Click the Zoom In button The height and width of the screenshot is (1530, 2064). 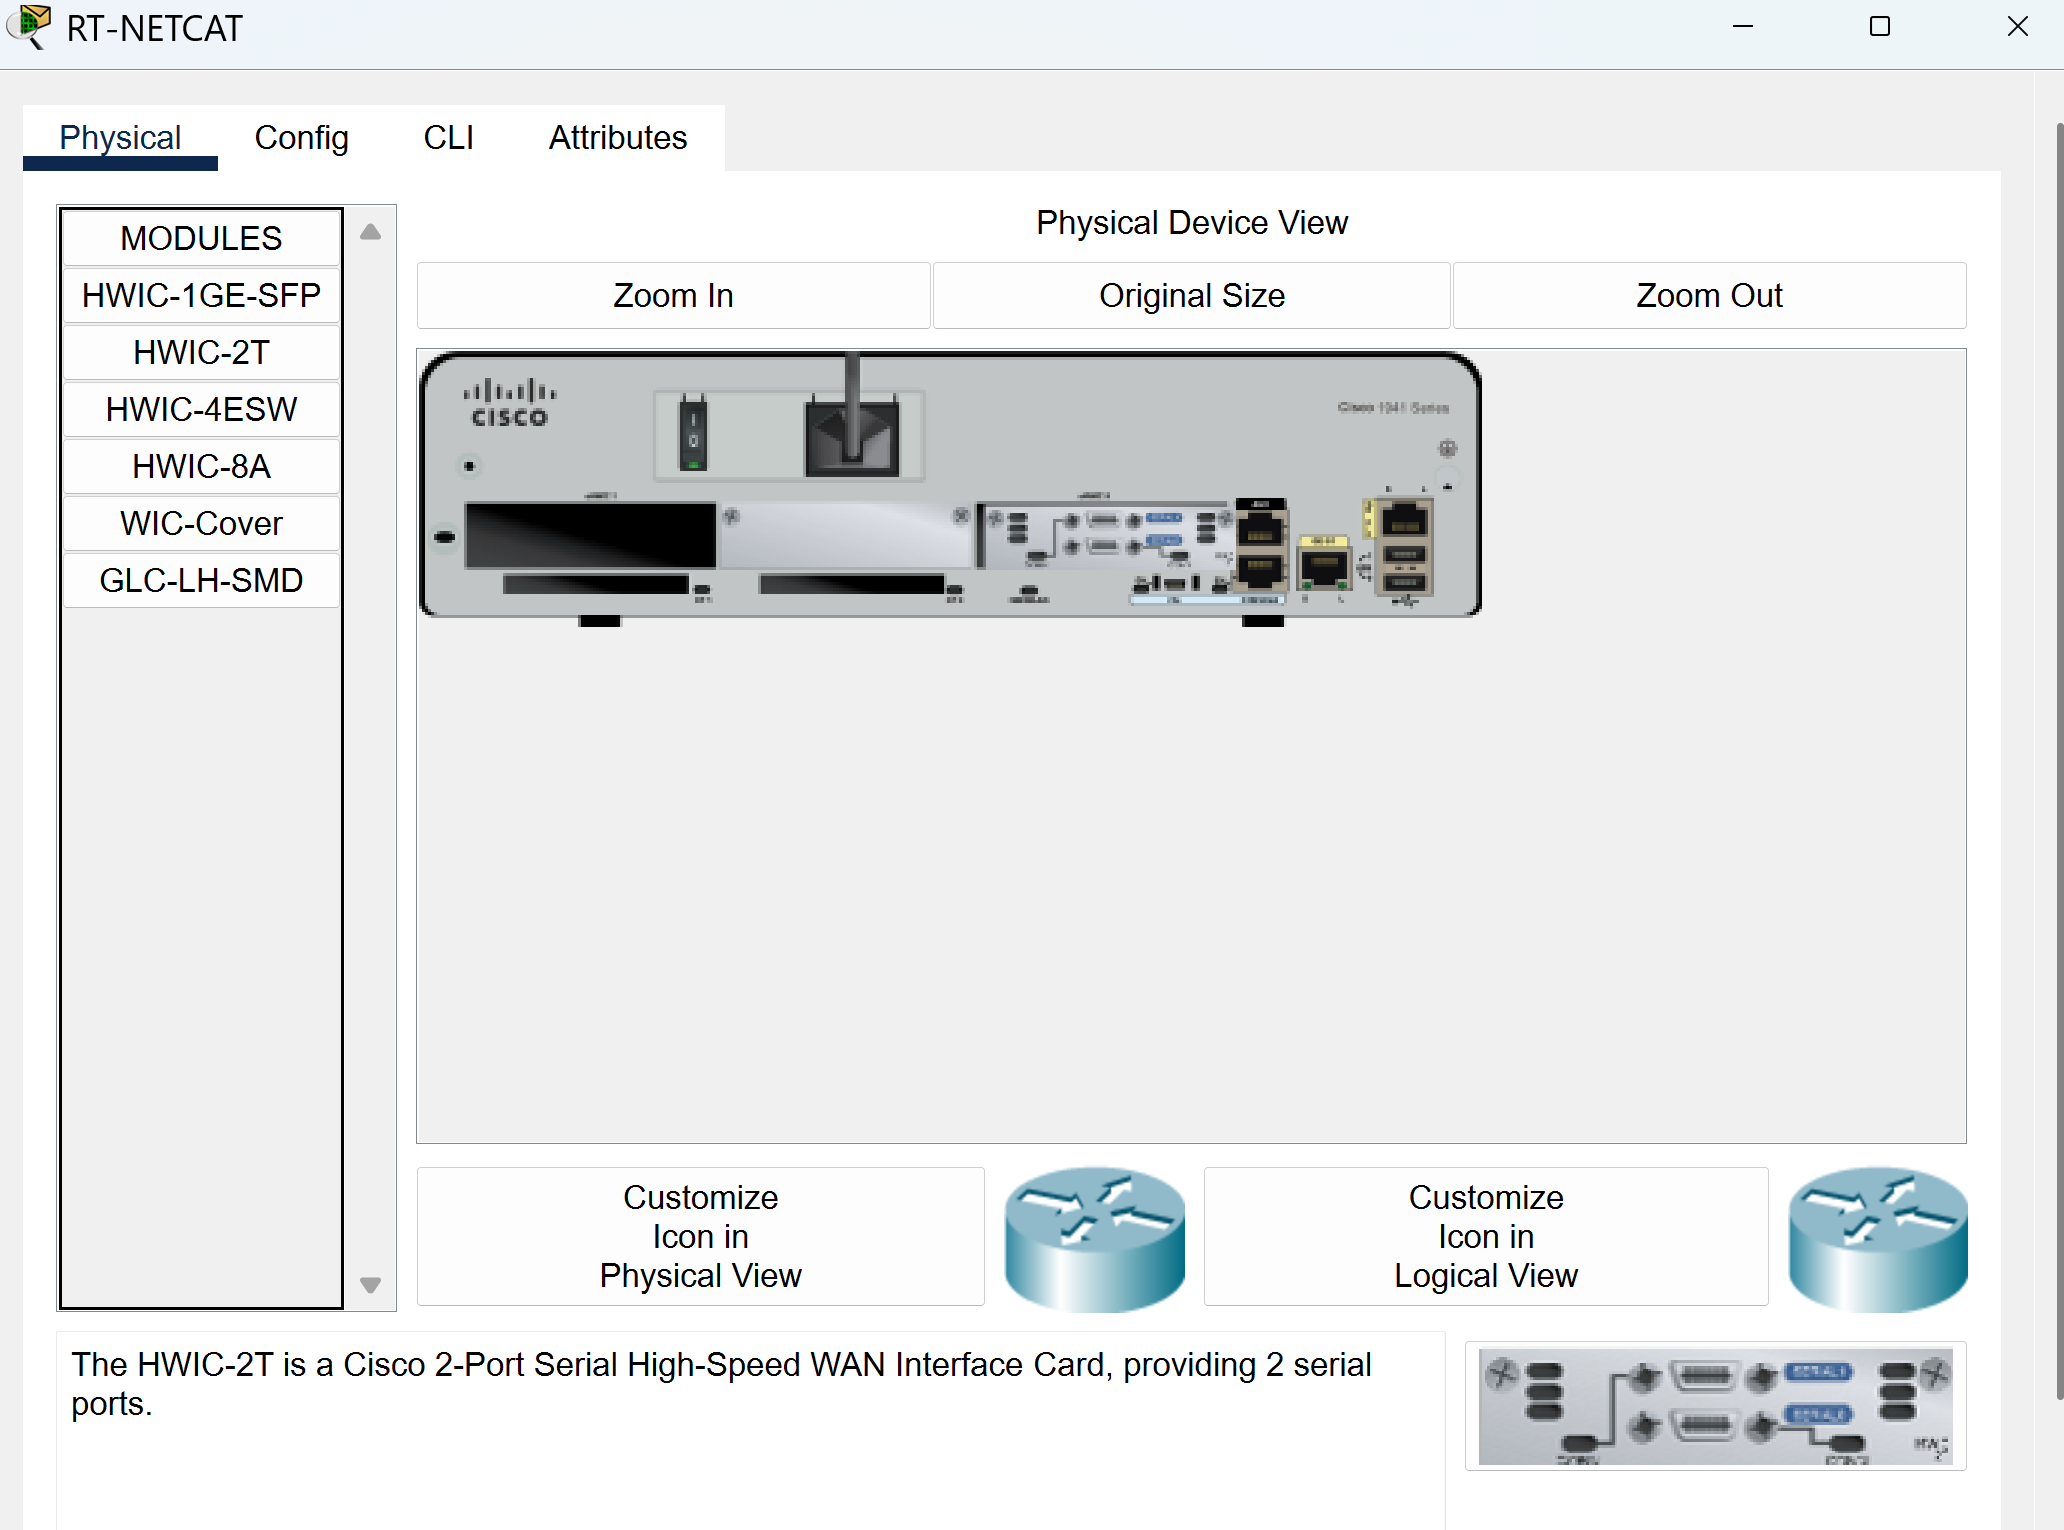[x=673, y=295]
